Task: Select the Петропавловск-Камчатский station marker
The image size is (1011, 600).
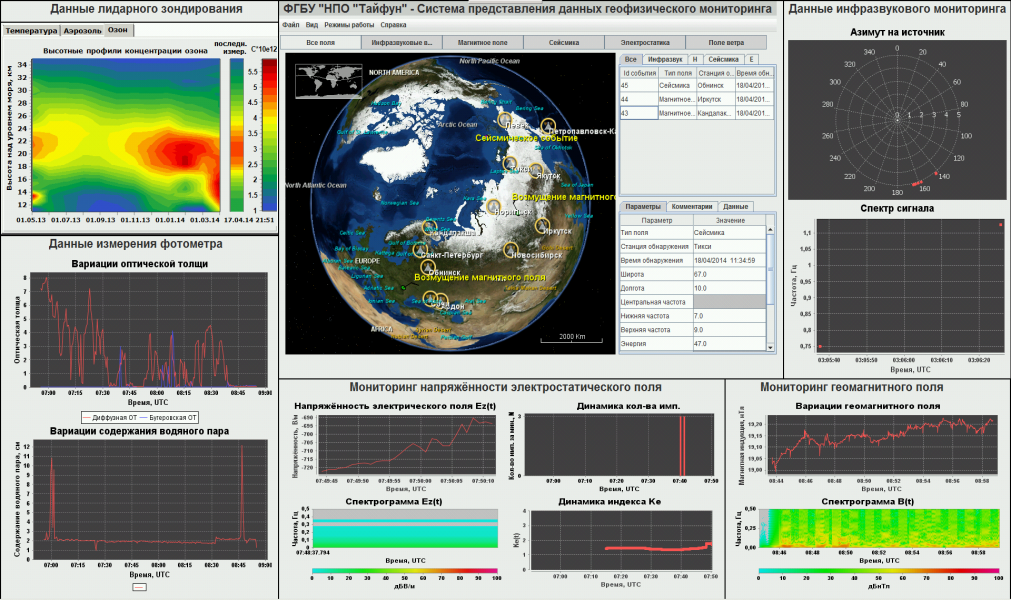Action: tap(548, 125)
